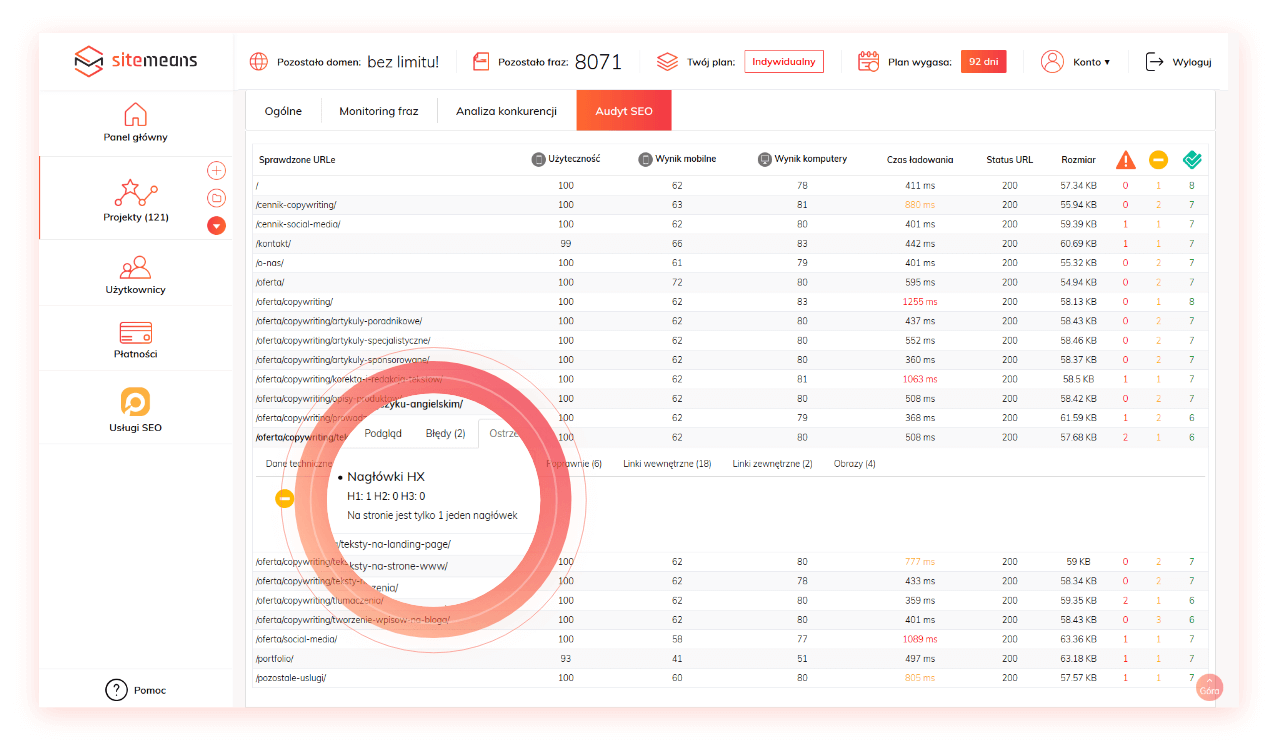Open the Analiza konkurencji tab
Screen dimensions: 1278x753
pyautogui.click(x=506, y=111)
